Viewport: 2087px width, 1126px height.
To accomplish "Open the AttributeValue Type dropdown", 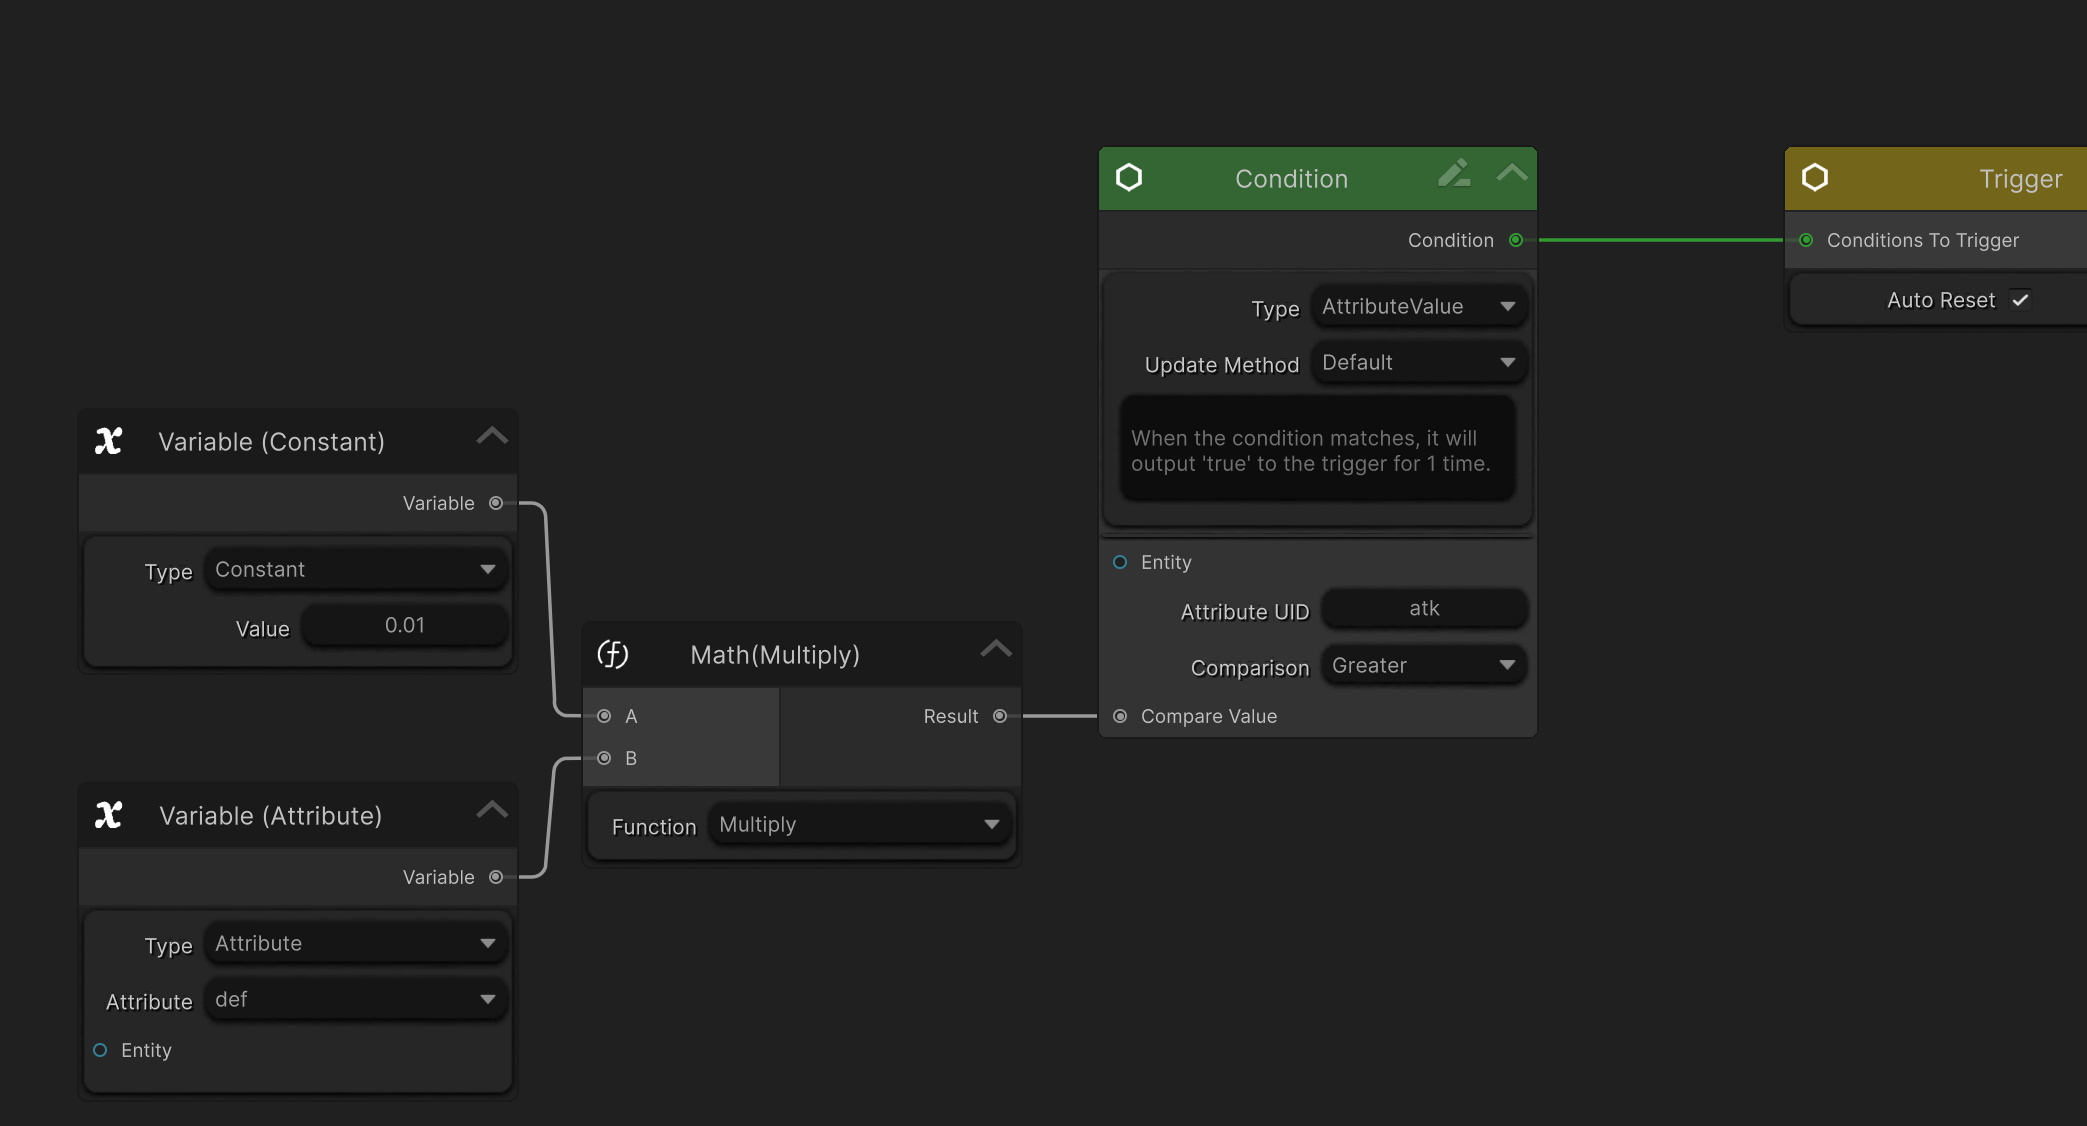I will click(1418, 307).
